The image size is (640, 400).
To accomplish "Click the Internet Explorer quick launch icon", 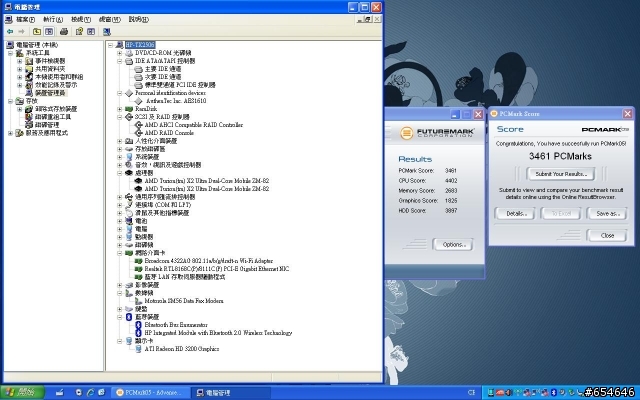I will [x=90, y=393].
